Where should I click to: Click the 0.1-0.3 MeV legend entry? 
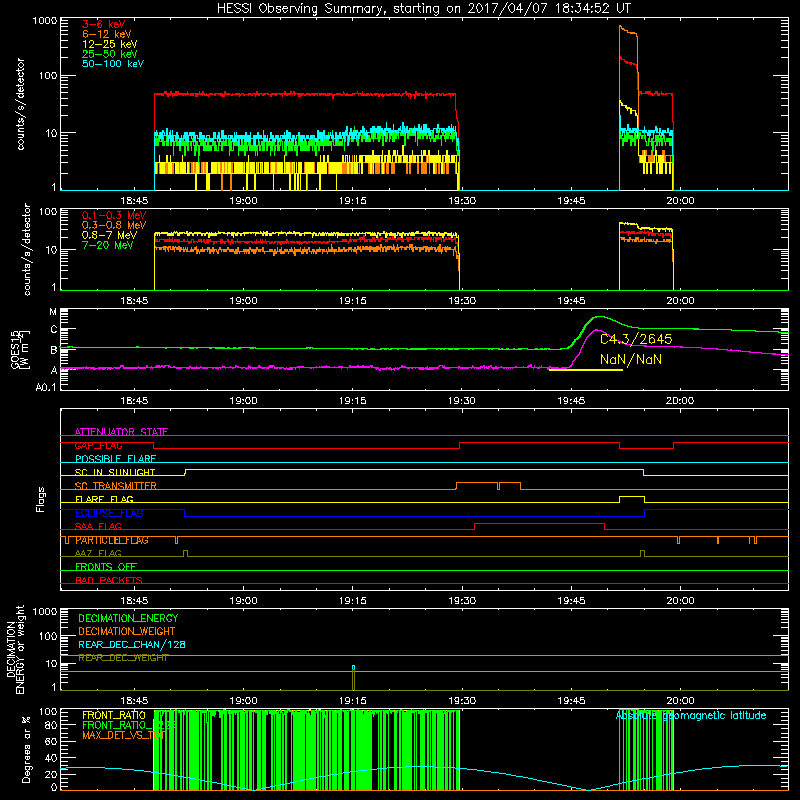click(x=114, y=215)
